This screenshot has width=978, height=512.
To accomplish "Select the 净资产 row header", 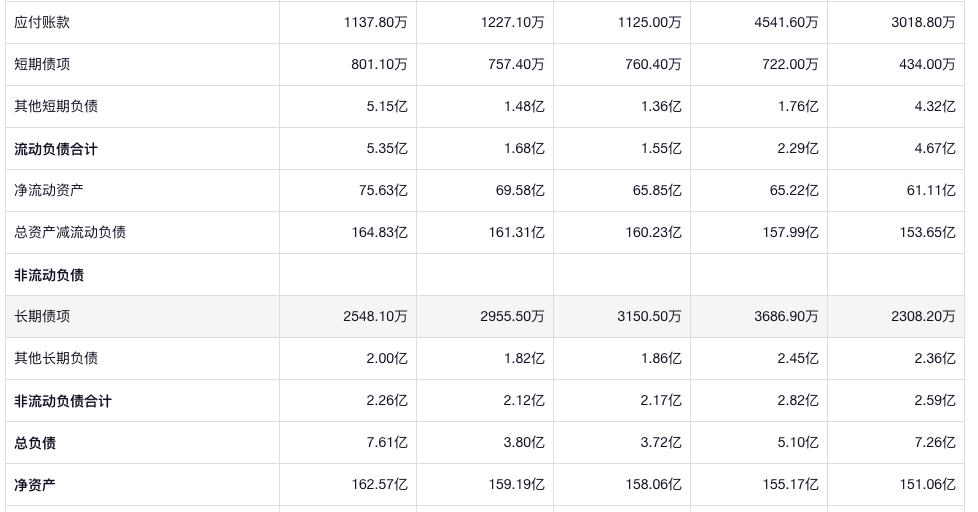I will point(35,485).
